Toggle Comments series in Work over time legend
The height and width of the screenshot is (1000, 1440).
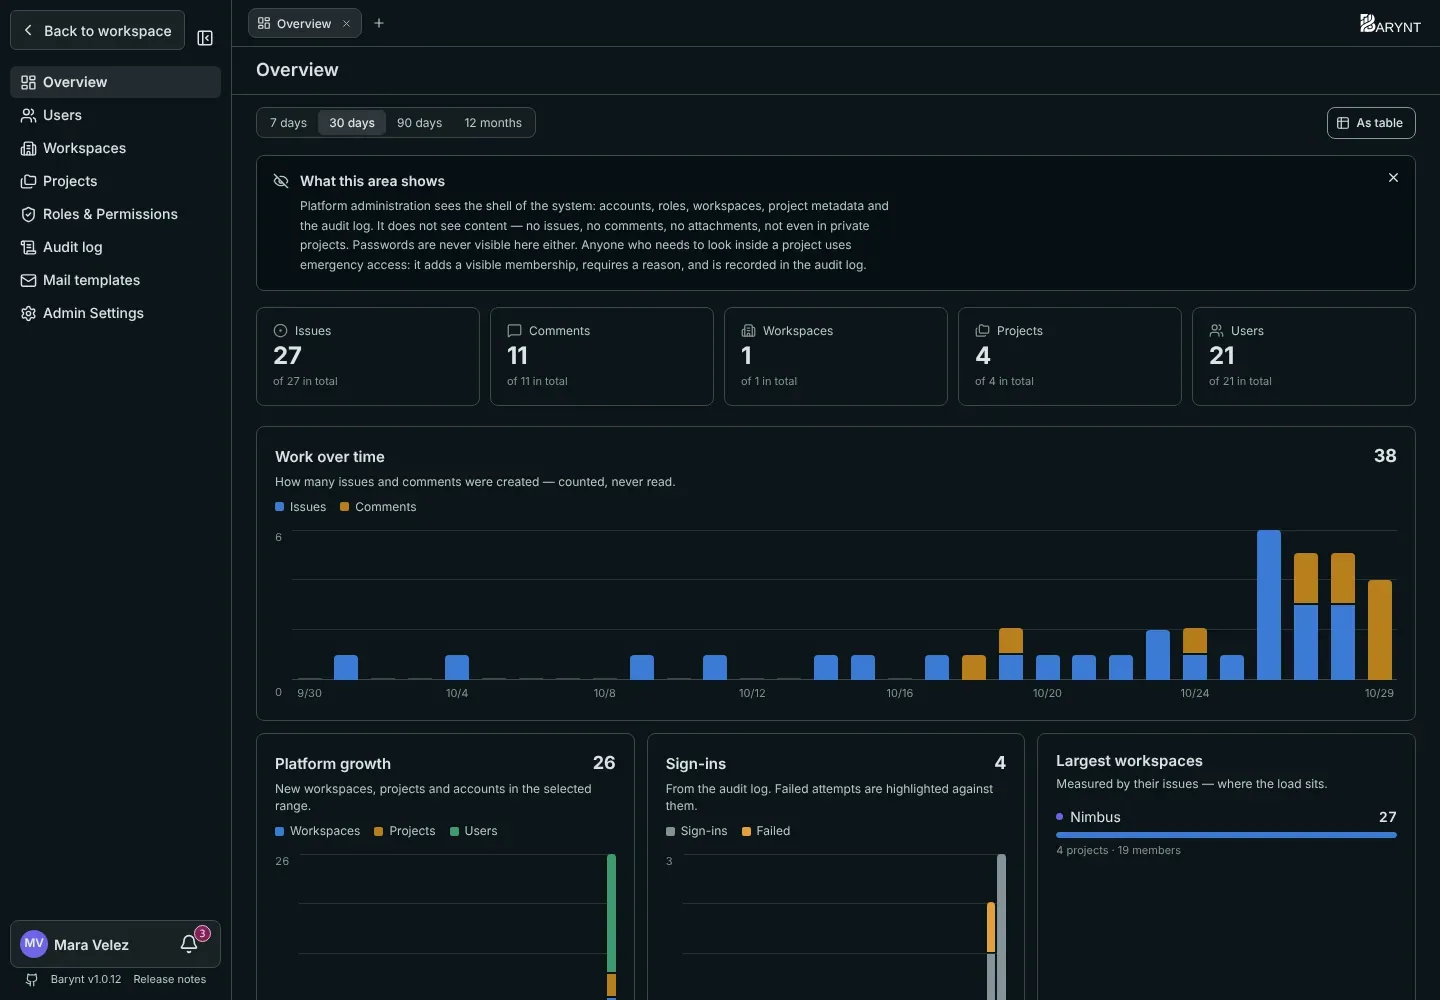(x=378, y=507)
